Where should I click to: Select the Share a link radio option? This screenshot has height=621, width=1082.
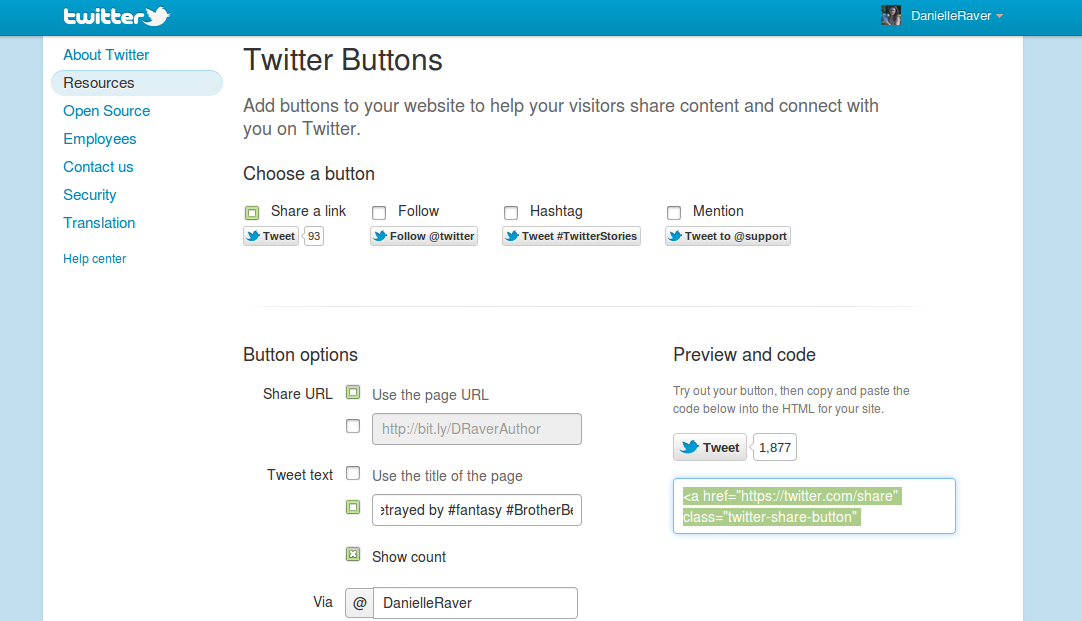(x=252, y=213)
